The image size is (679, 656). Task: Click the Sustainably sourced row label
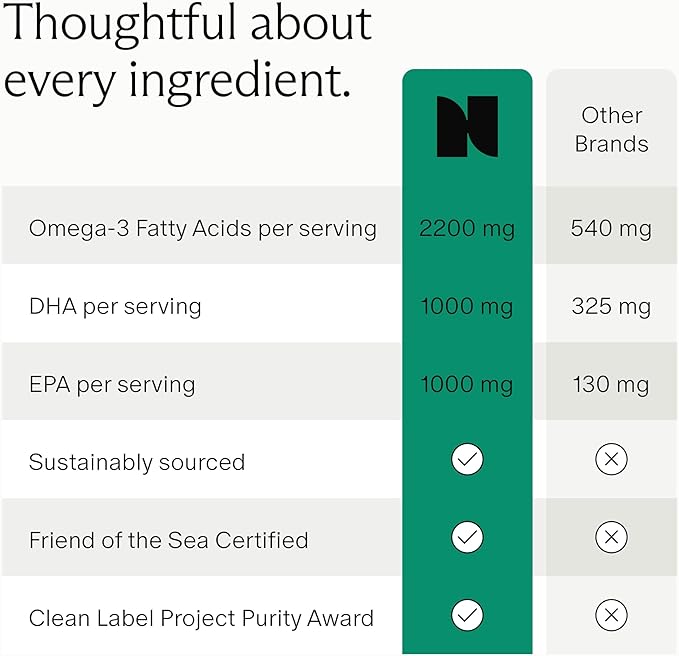(137, 462)
